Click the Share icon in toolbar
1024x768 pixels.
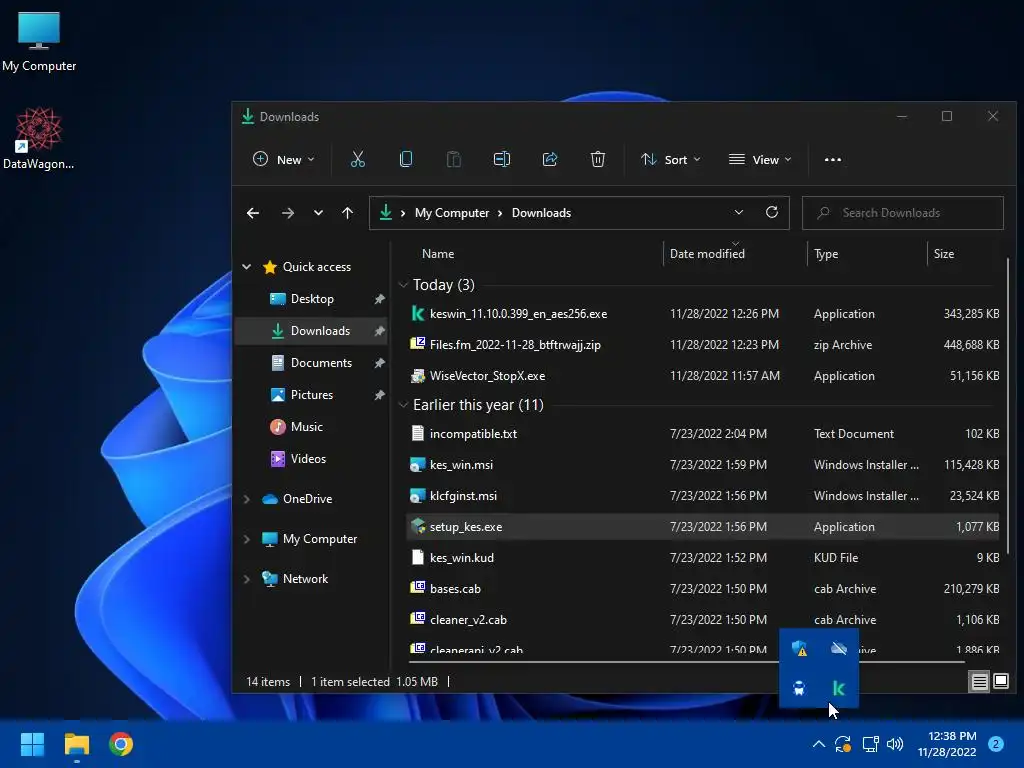click(550, 159)
